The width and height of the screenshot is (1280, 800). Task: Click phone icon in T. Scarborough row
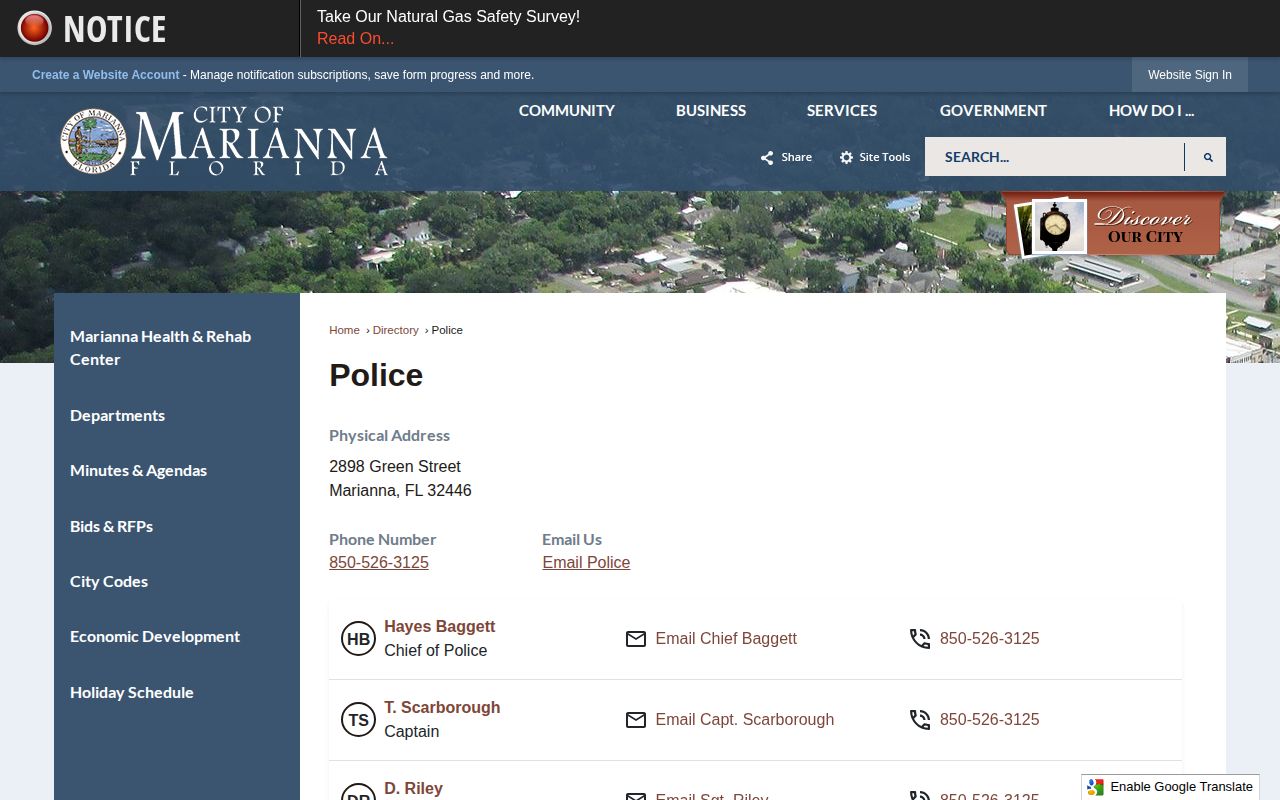pos(920,720)
